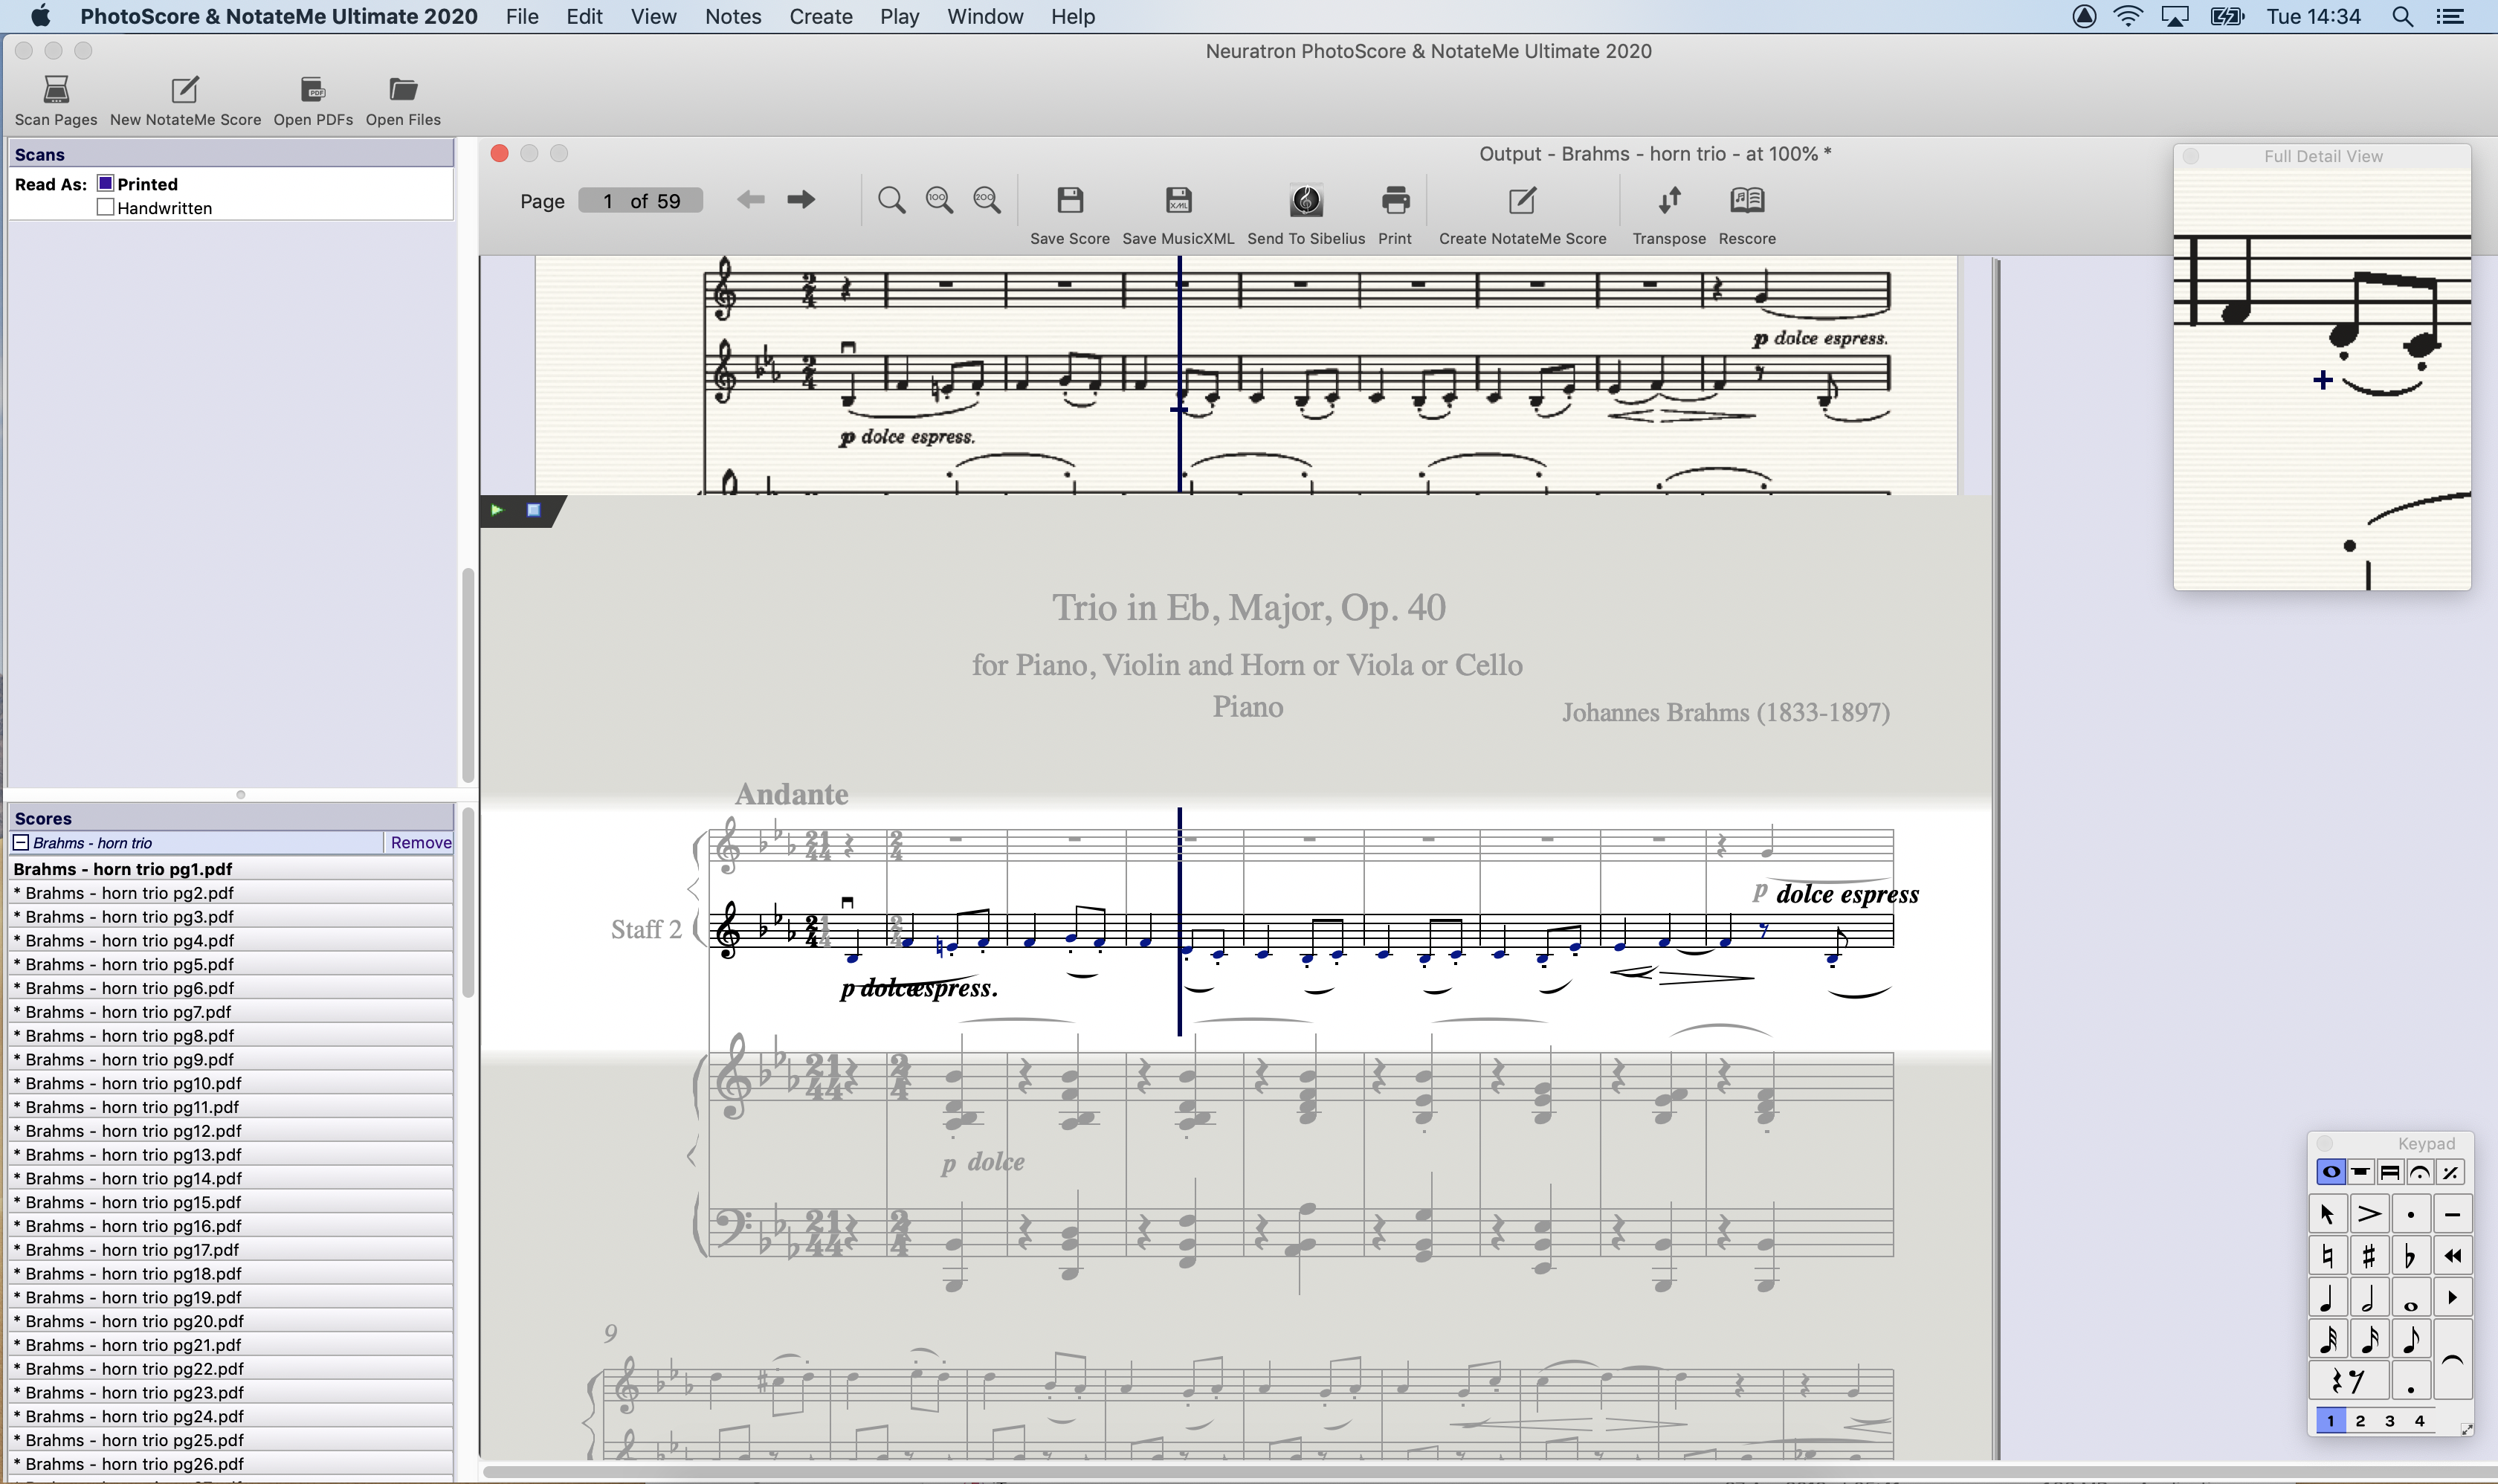Collapse the Brahms - horn trio score tree
Image resolution: width=2498 pixels, height=1484 pixels.
pyautogui.click(x=21, y=843)
